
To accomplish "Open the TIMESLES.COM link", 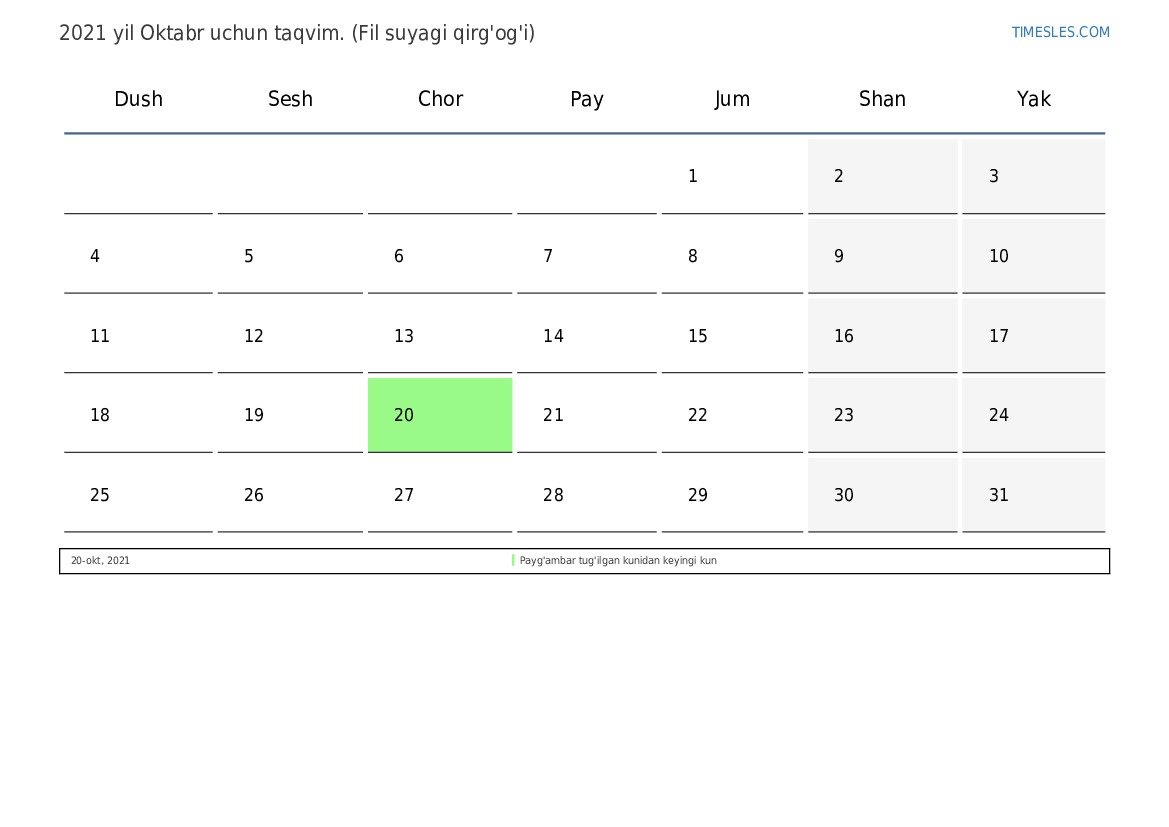I will coord(1060,32).
